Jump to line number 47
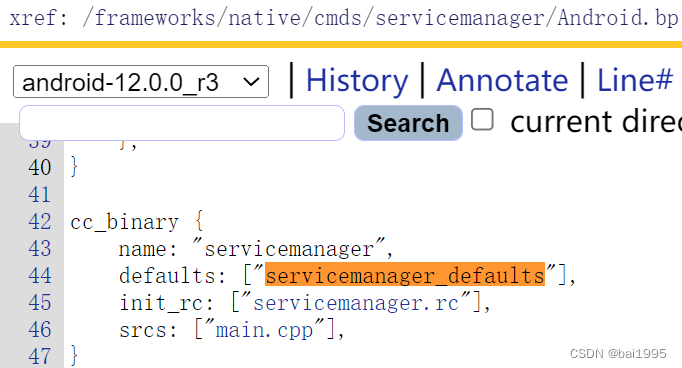682x368 pixels. [40, 356]
